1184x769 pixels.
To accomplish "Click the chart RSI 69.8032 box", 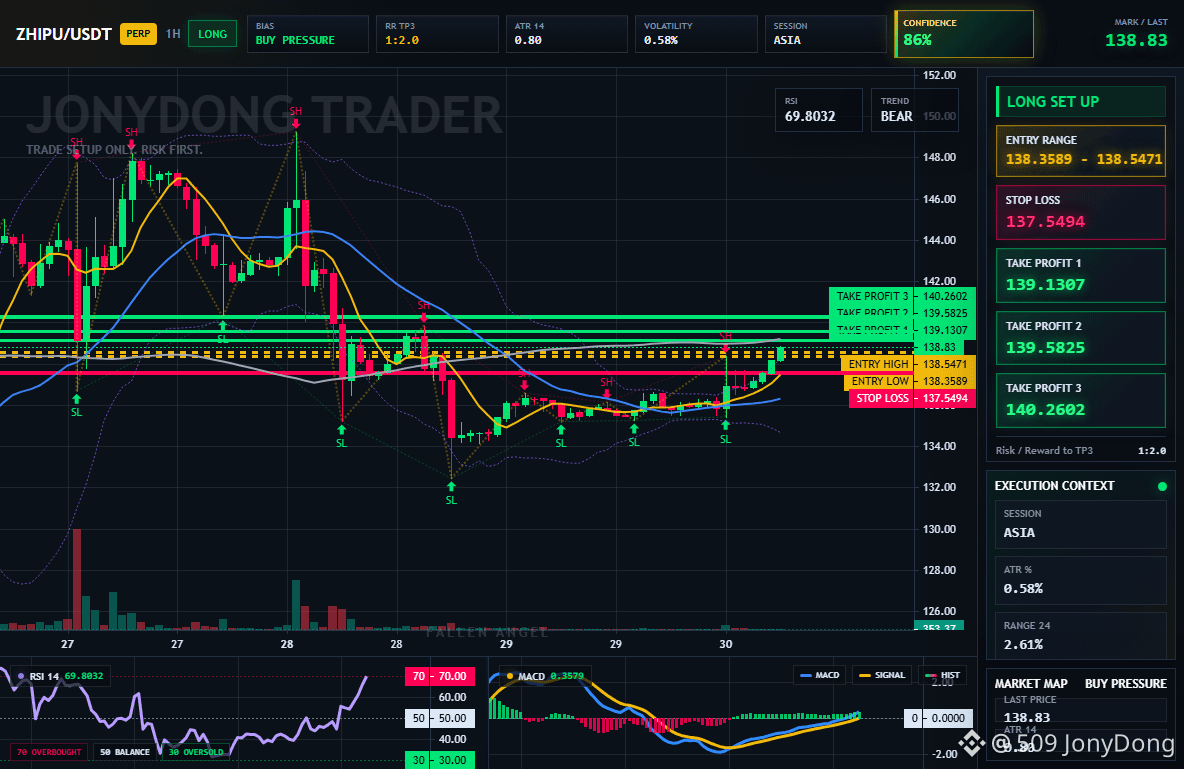I will click(x=819, y=110).
